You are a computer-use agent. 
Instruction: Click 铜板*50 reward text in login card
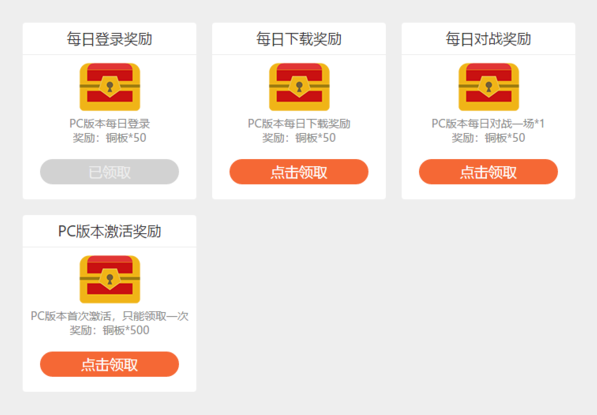coord(126,138)
